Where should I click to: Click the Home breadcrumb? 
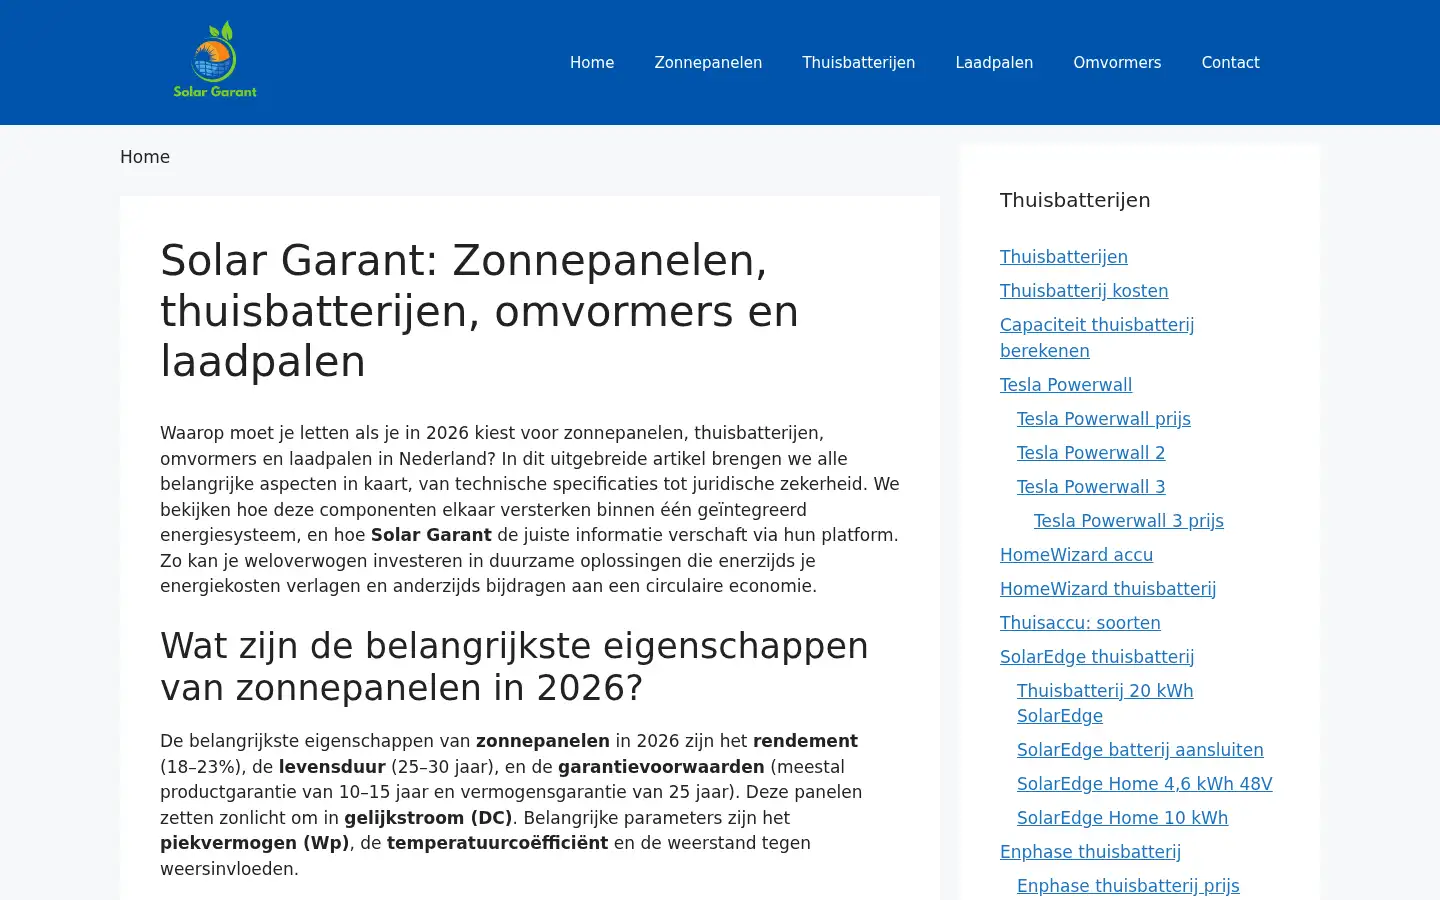(145, 157)
